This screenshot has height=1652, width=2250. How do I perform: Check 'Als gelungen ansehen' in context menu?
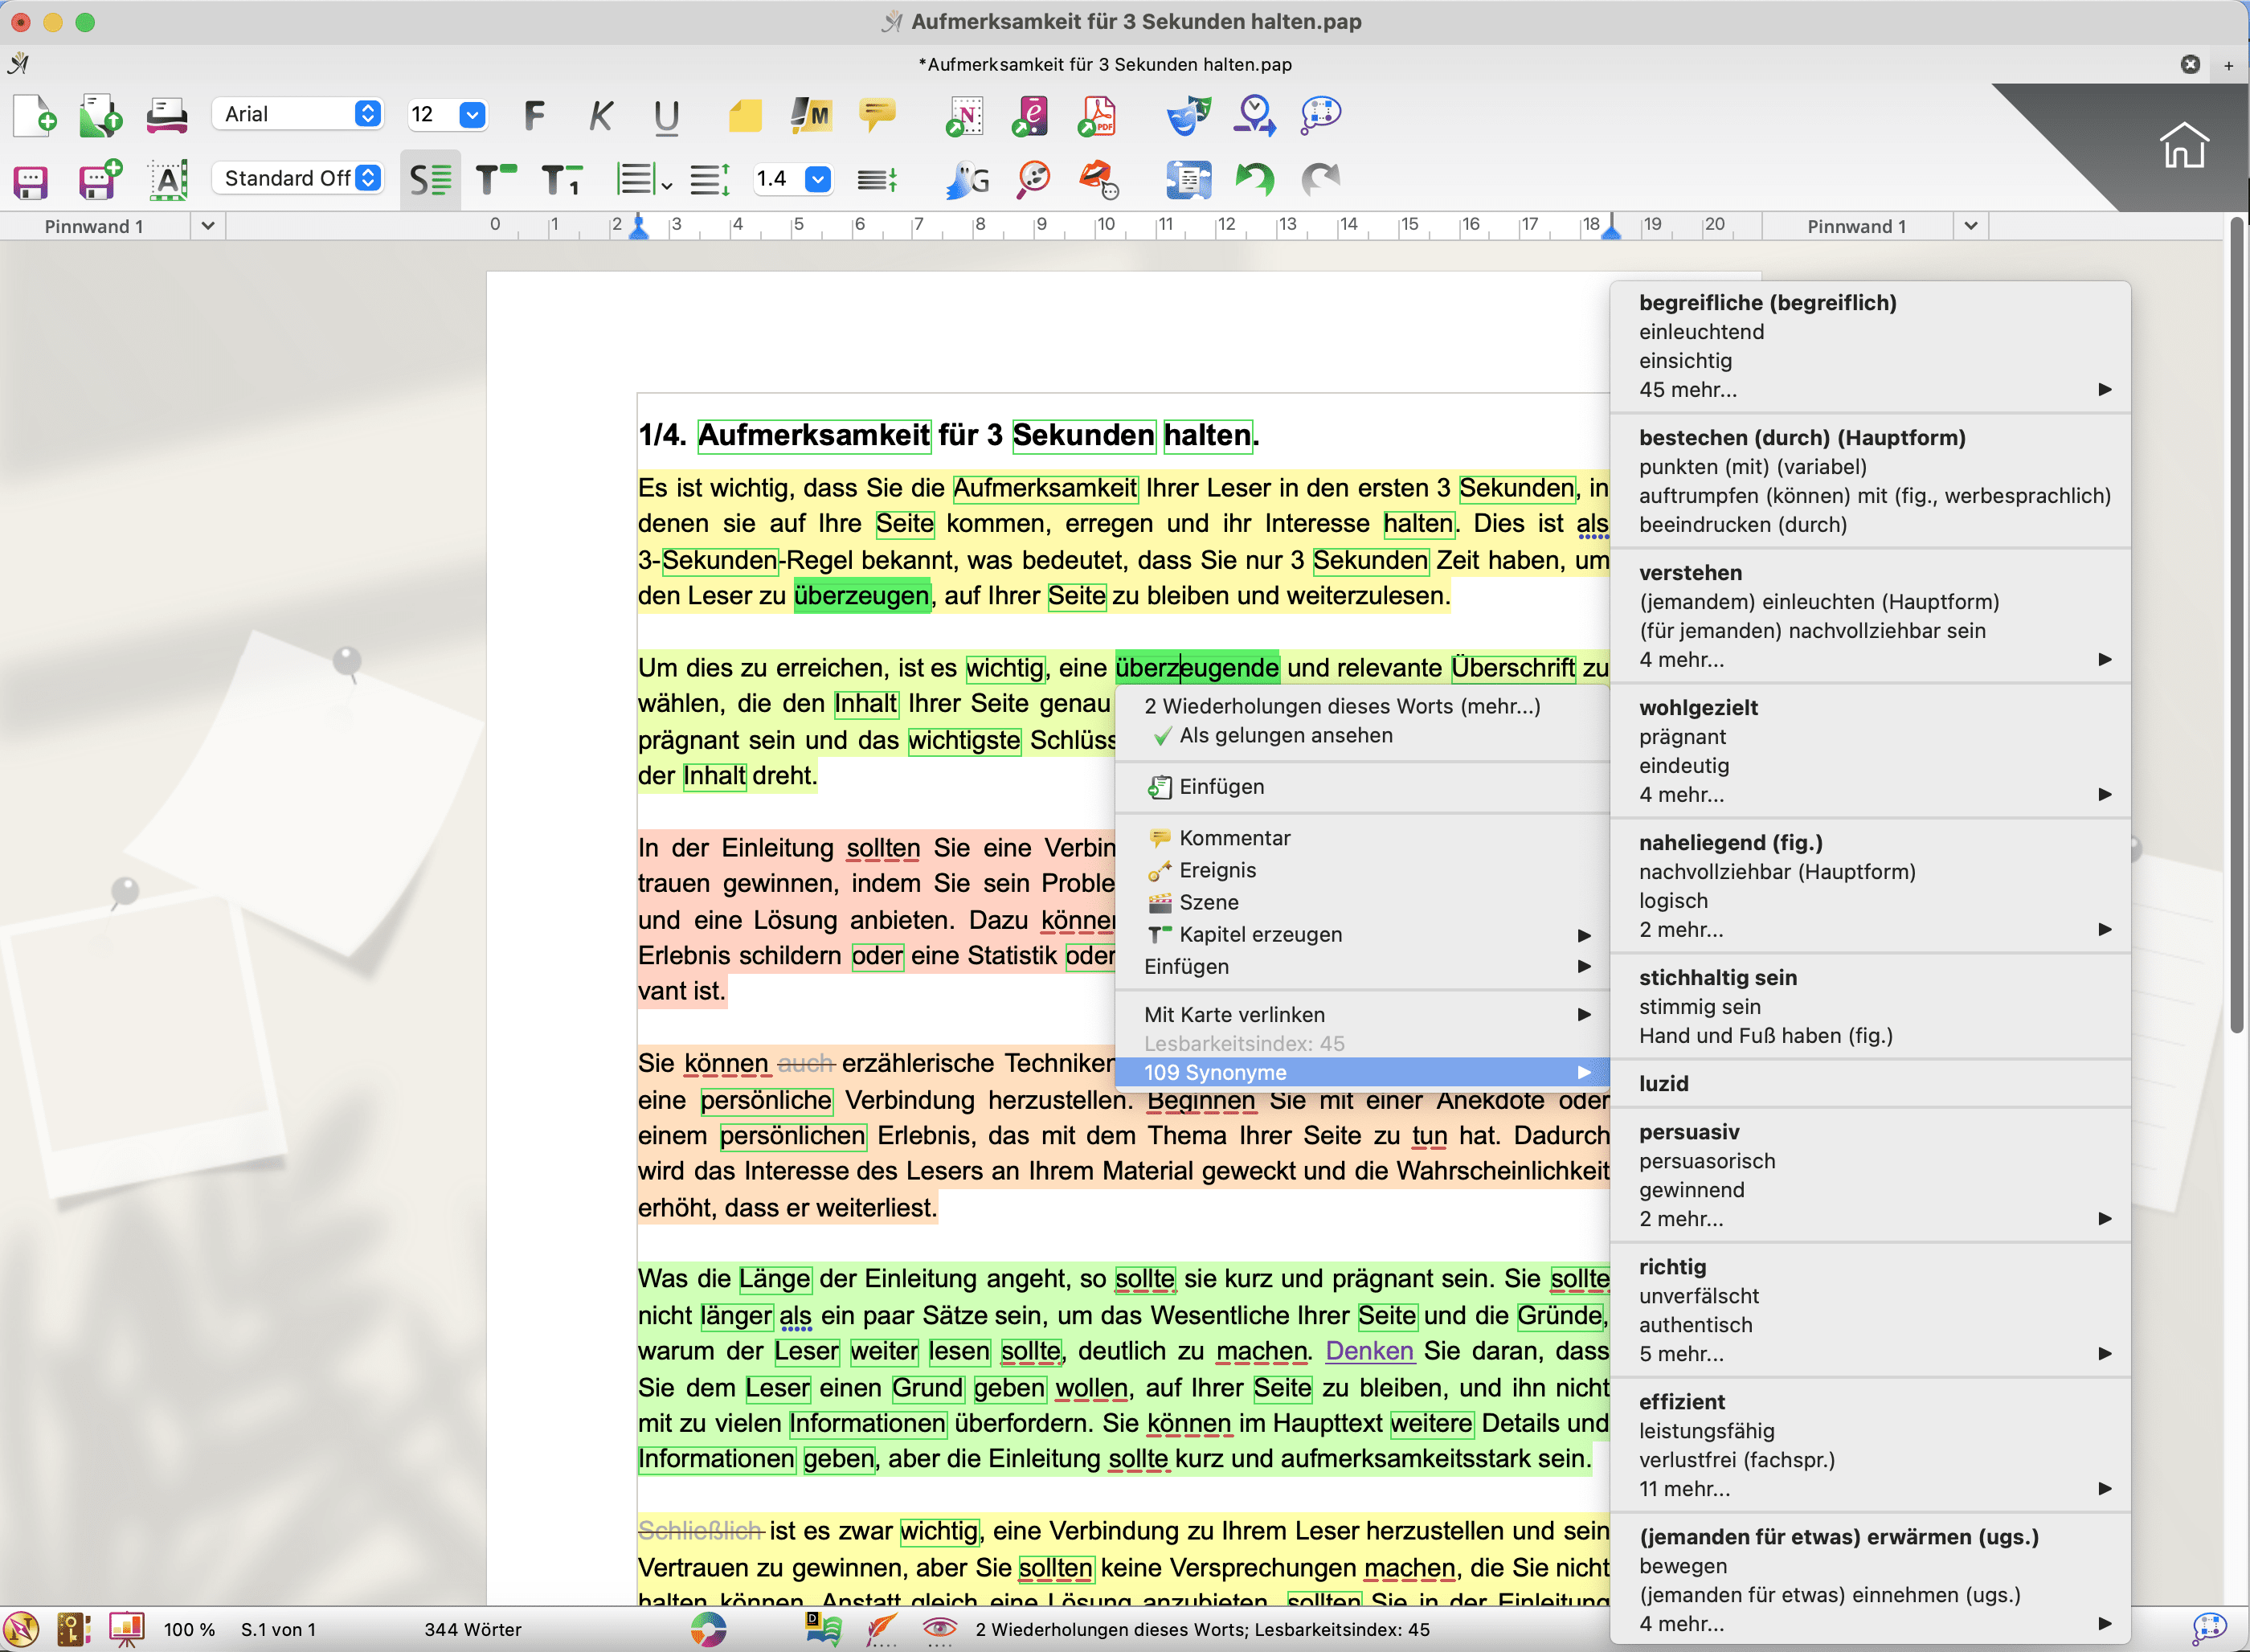tap(1285, 735)
